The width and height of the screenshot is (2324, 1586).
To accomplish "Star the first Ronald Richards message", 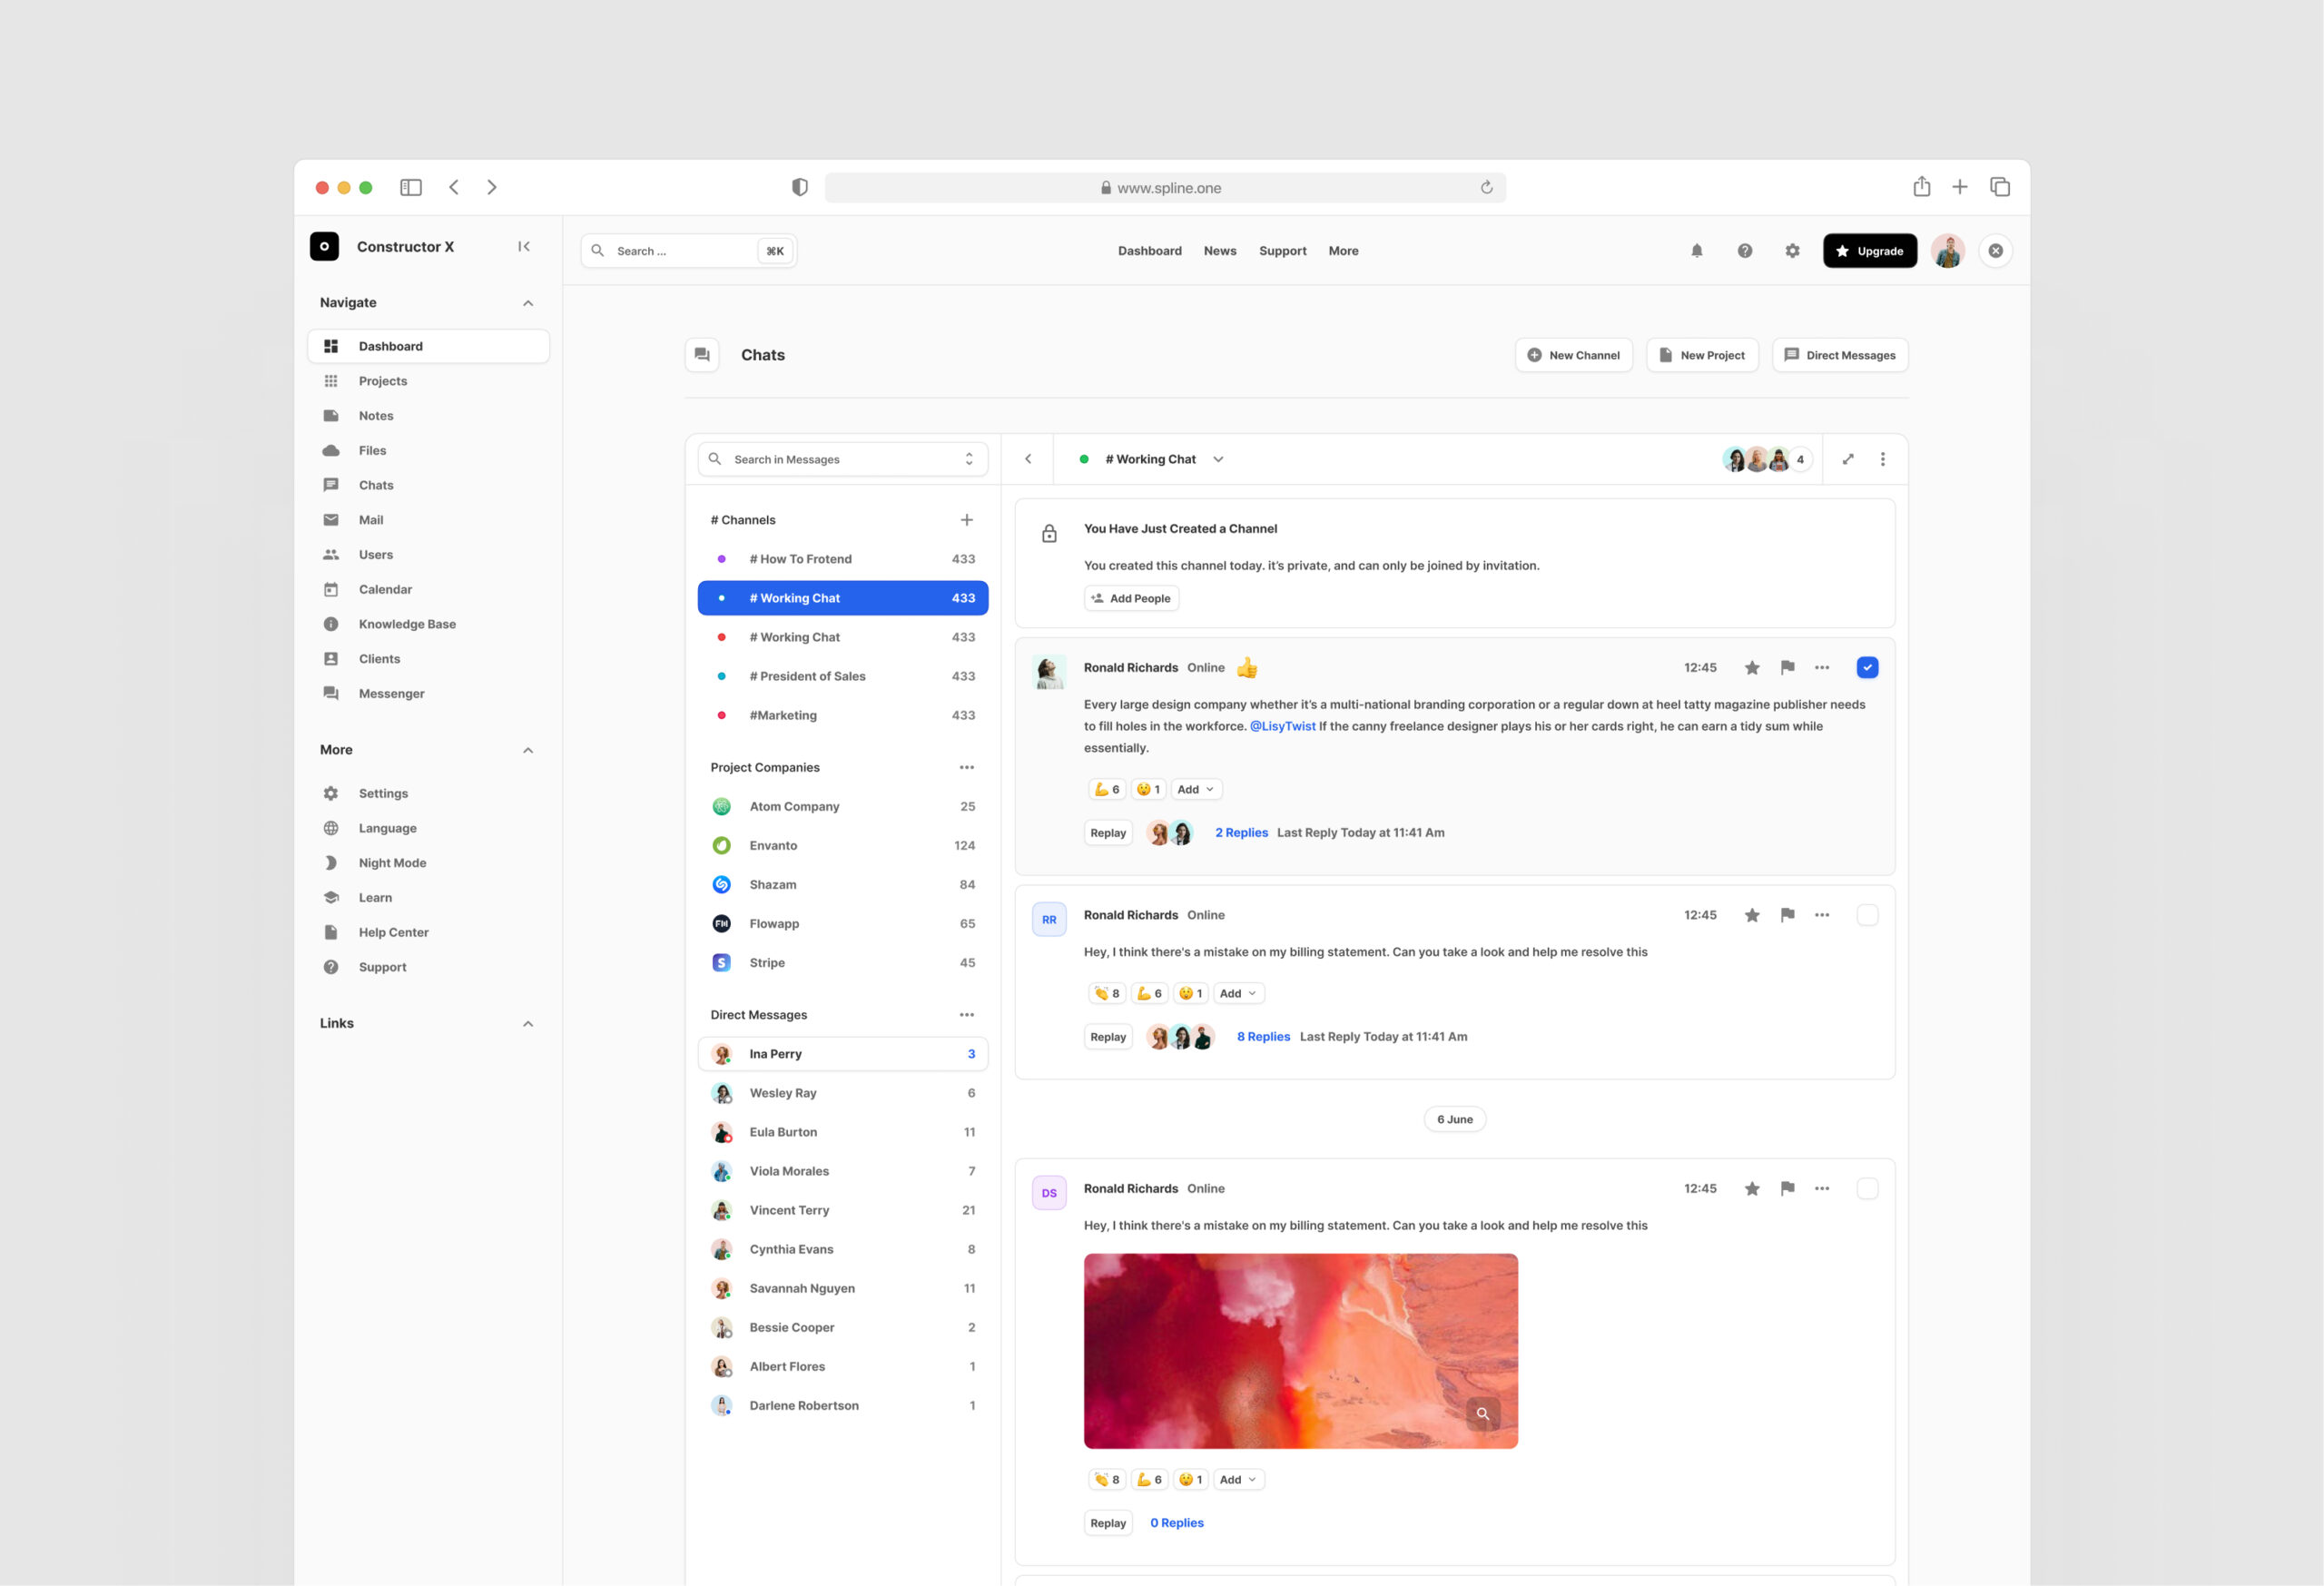I will pos(1752,668).
